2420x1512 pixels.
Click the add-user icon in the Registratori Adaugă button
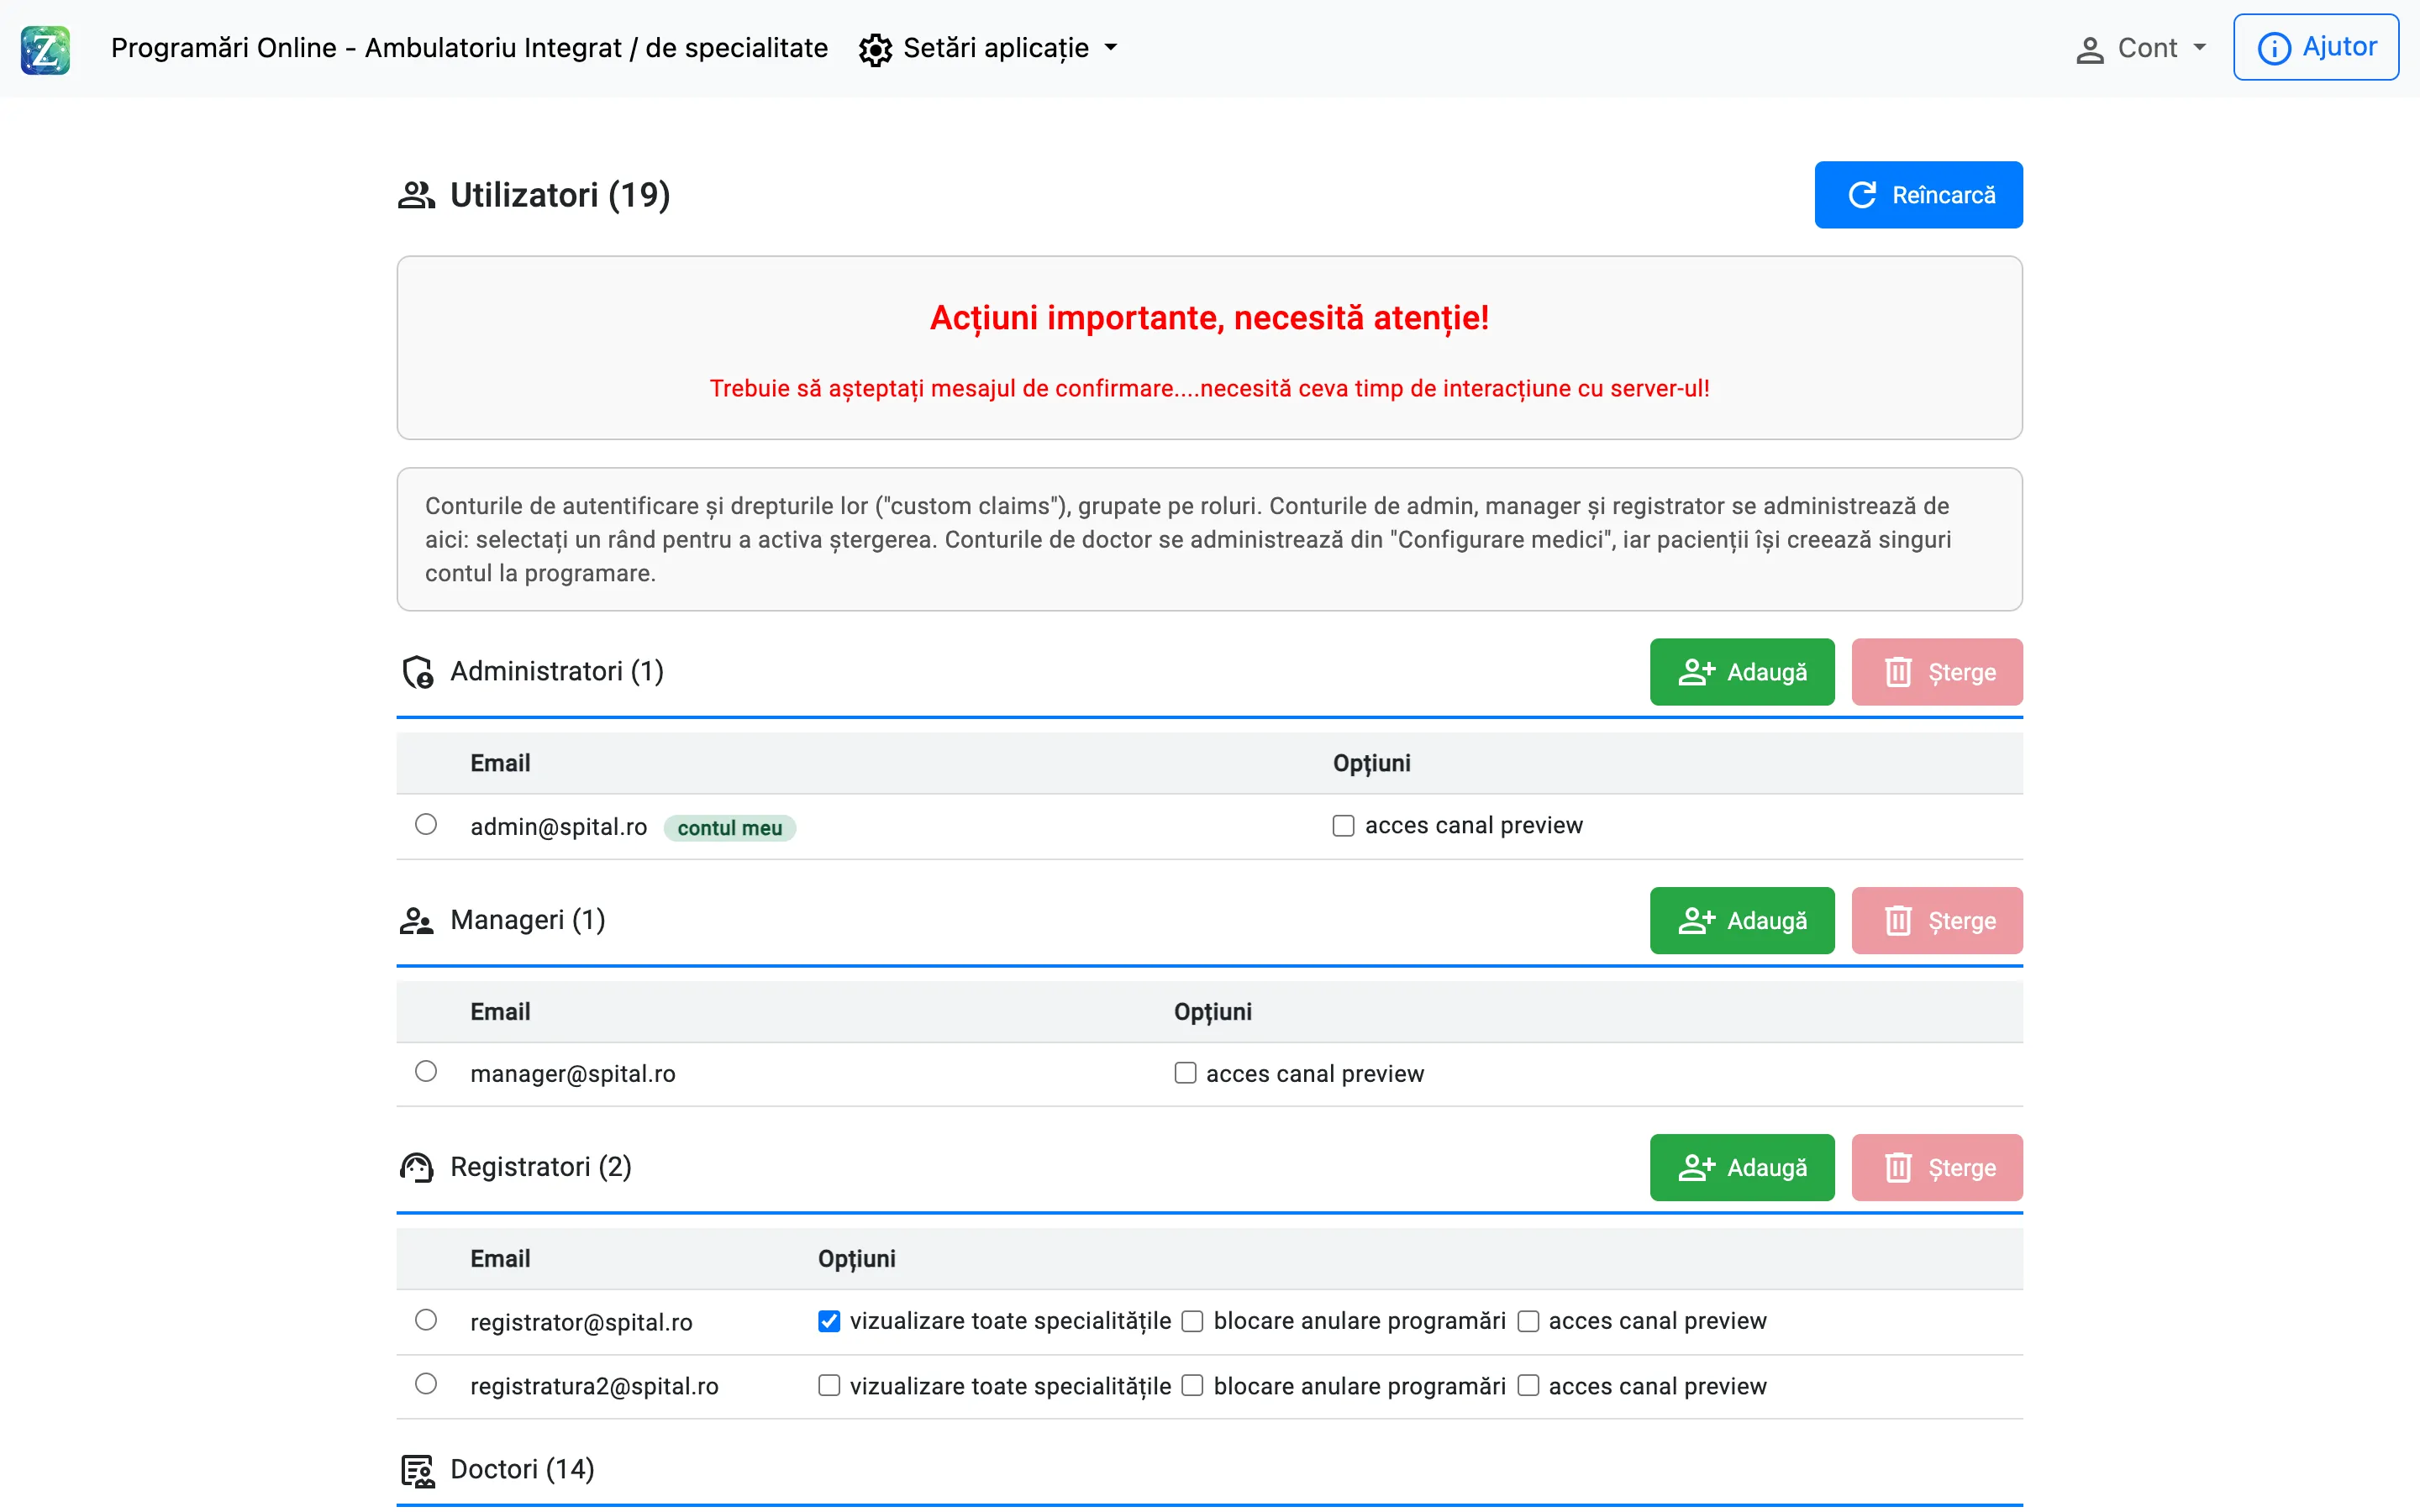pyautogui.click(x=1696, y=1168)
